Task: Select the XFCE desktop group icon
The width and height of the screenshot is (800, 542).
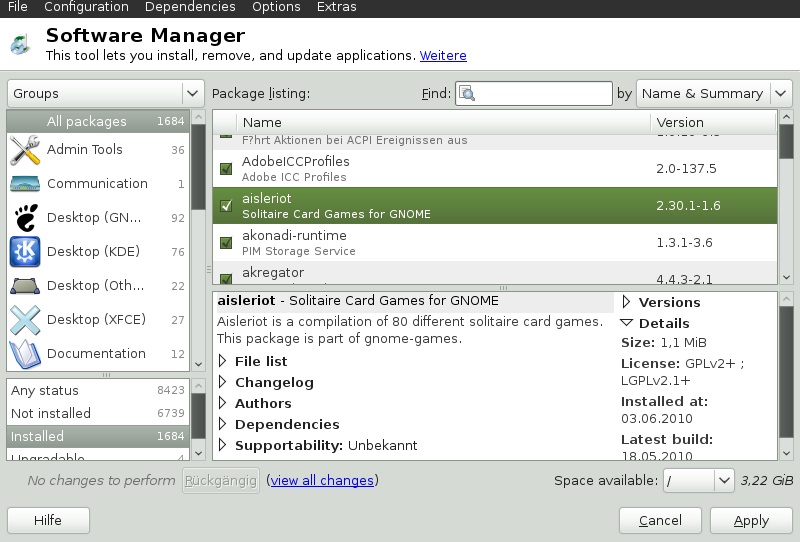Action: [24, 320]
